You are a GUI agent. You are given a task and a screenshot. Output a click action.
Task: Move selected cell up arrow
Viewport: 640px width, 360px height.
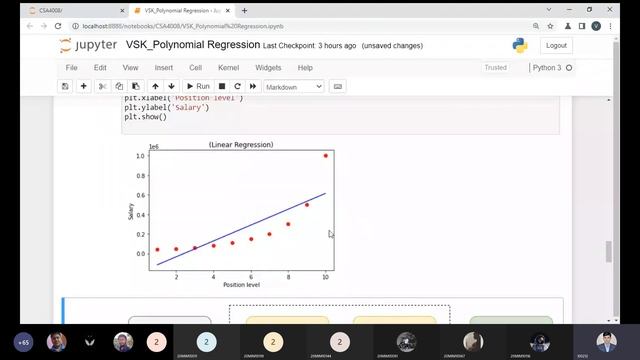coord(155,87)
